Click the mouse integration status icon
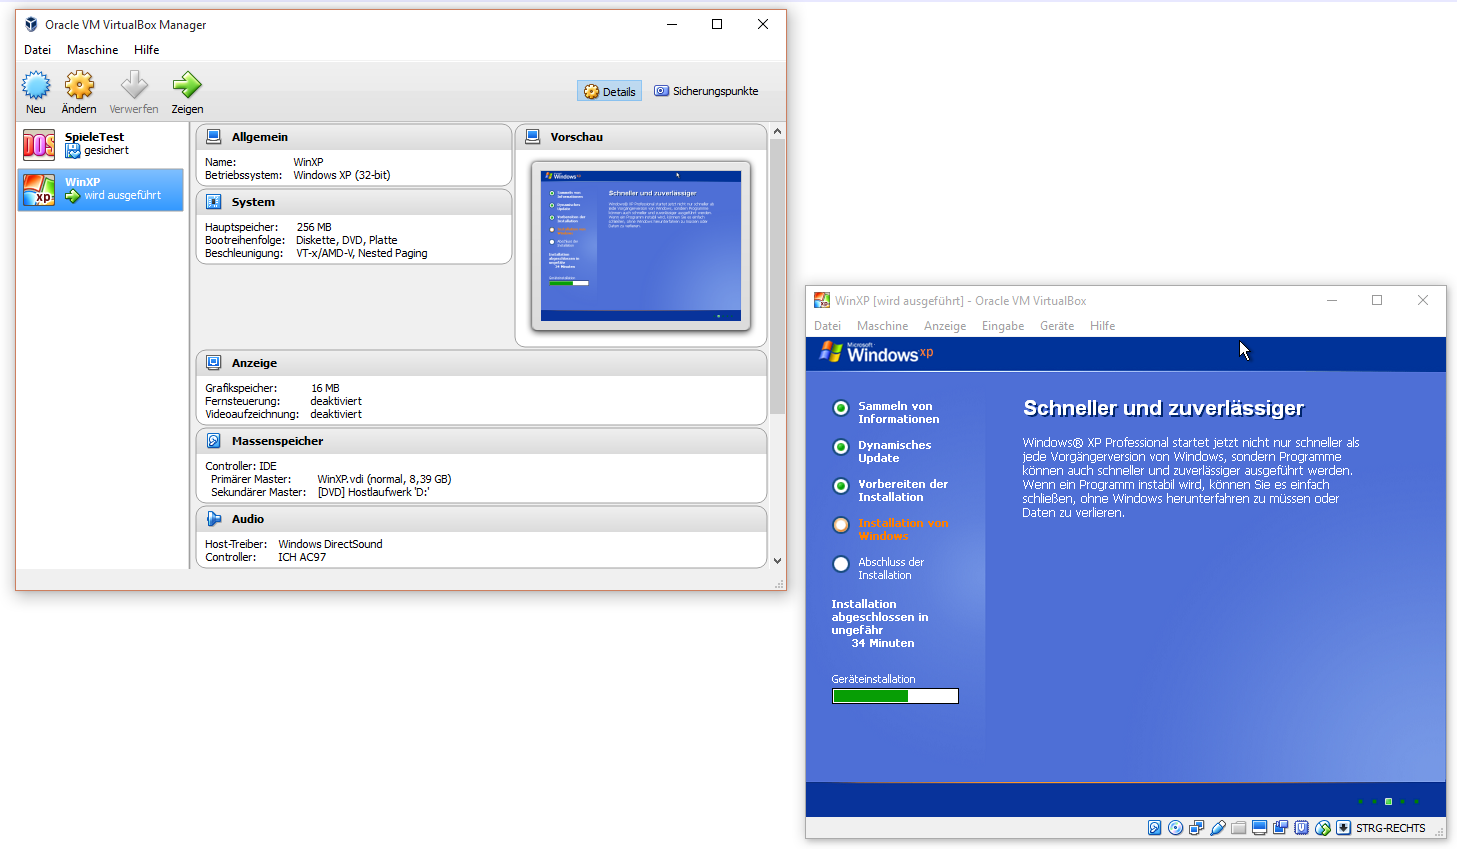Viewport: 1457px width, 849px height. [1322, 828]
